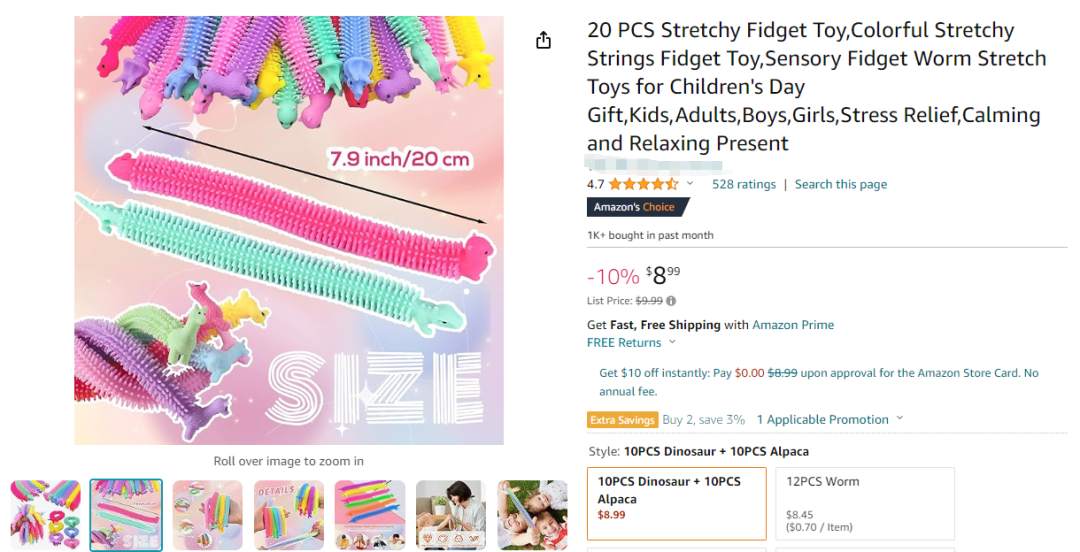Open the Amazon Prime link
Viewport: 1080px width, 552px height.
(793, 325)
